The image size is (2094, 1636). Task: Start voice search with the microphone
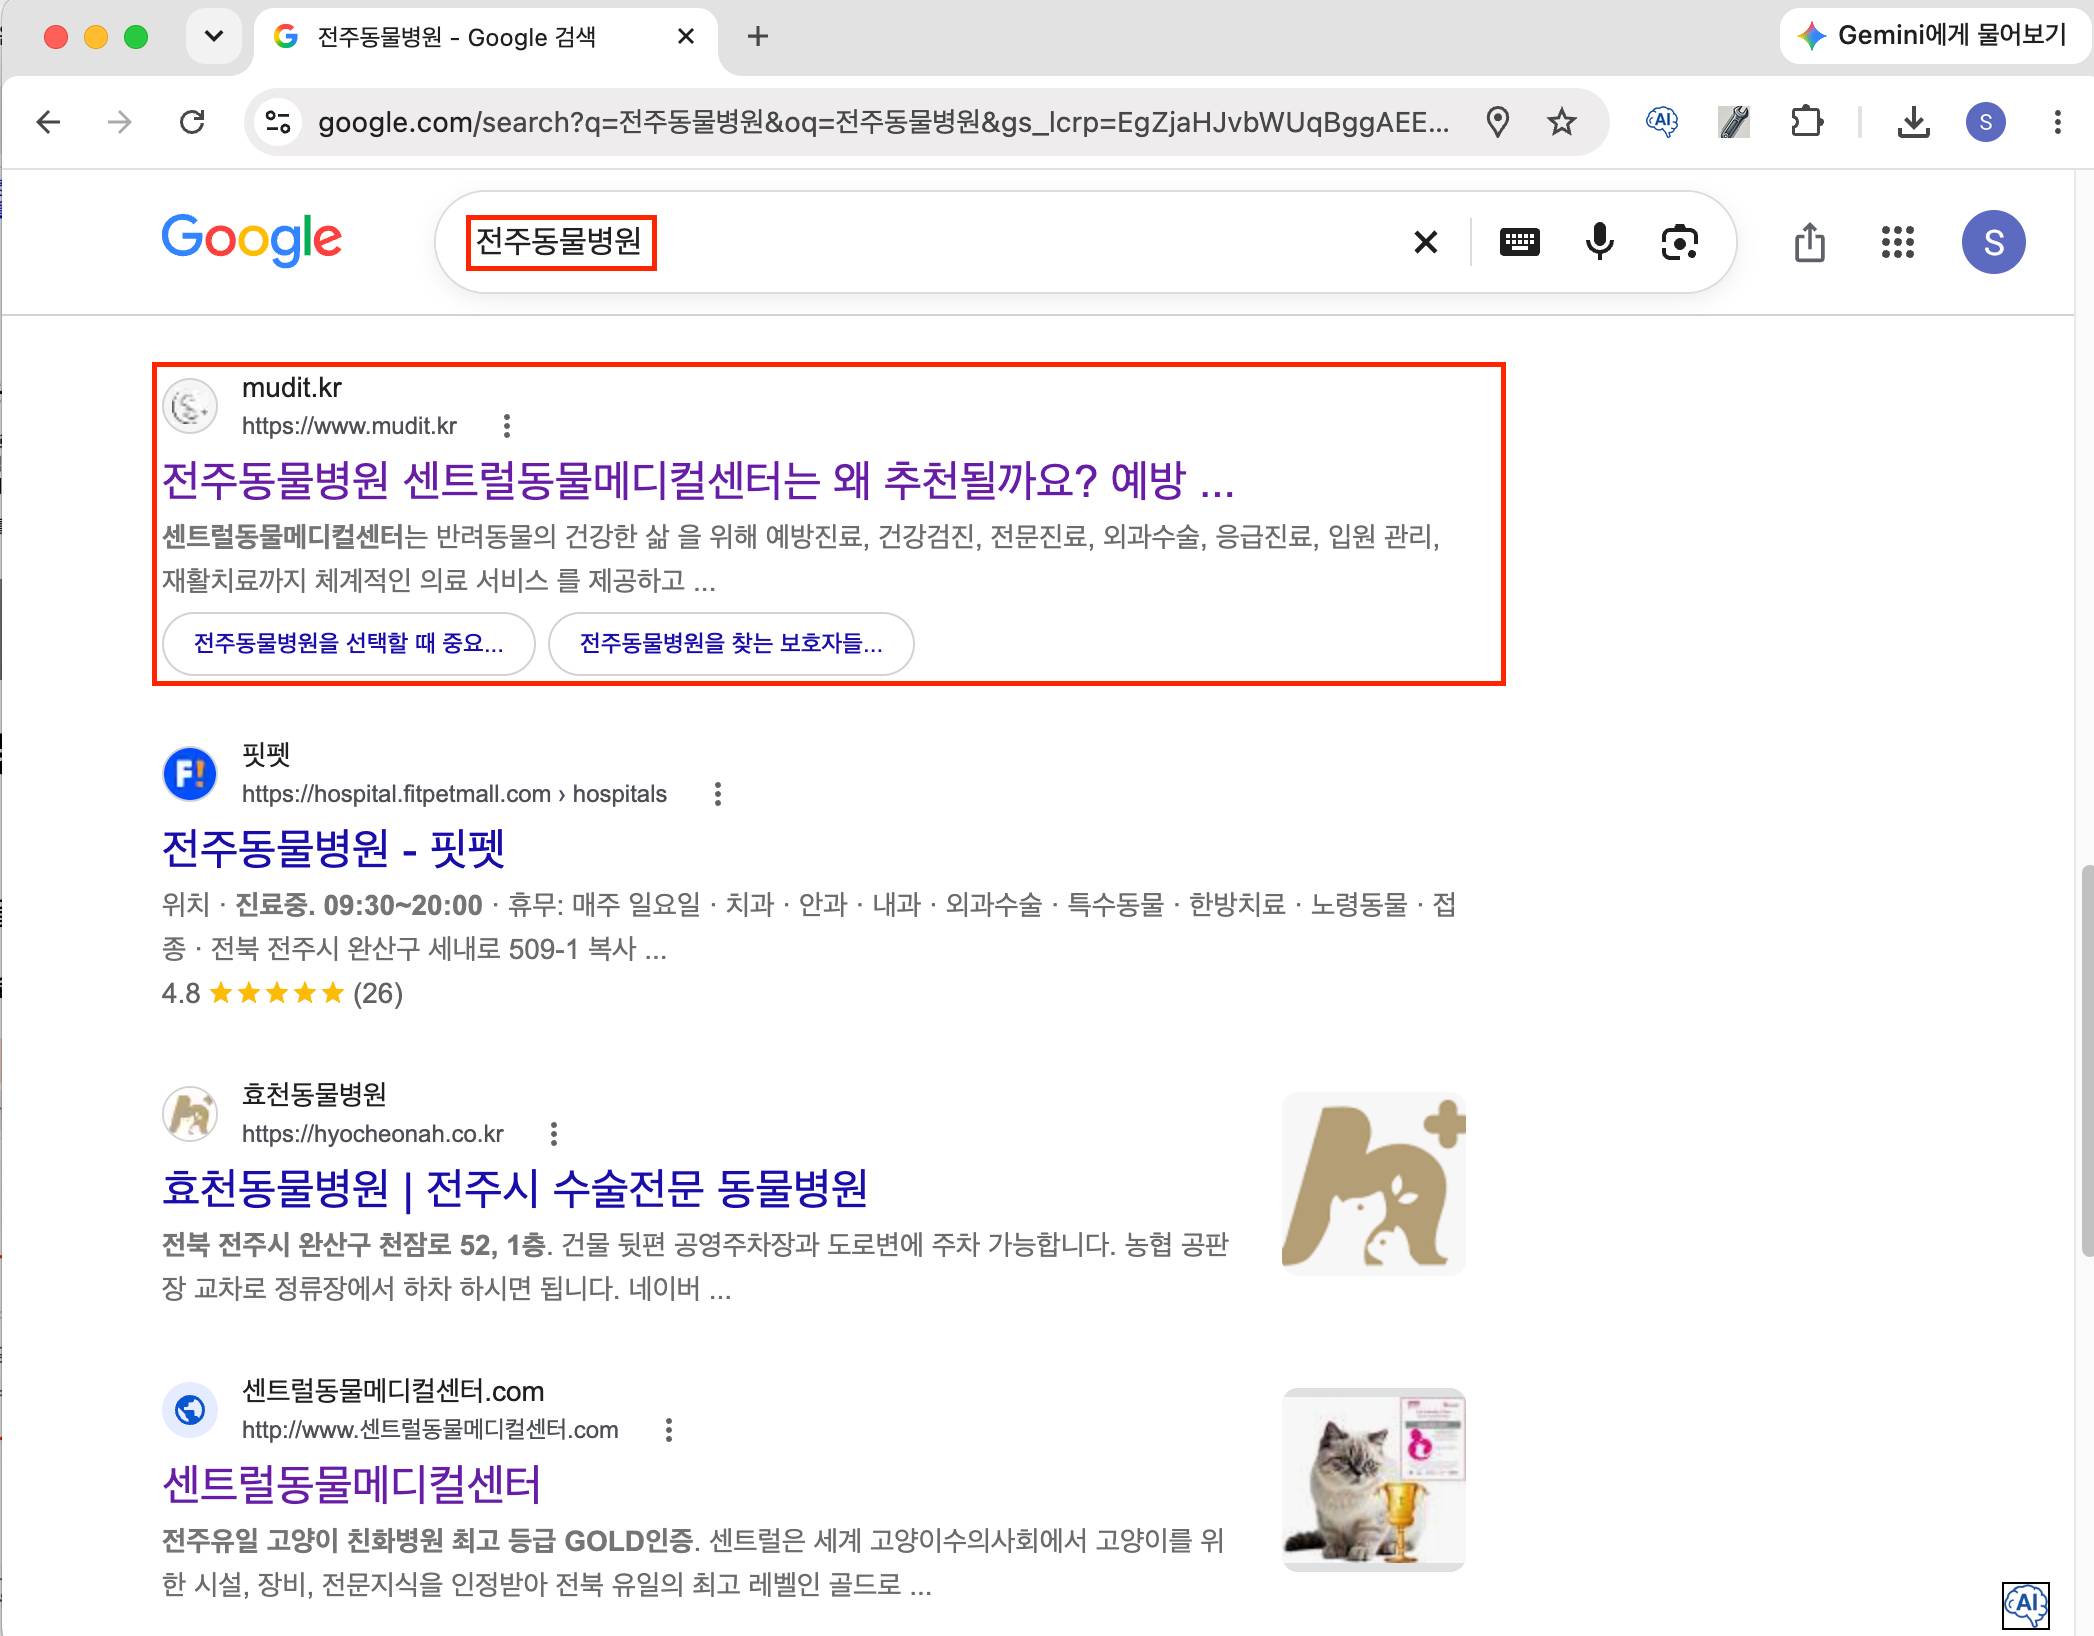pyautogui.click(x=1600, y=242)
